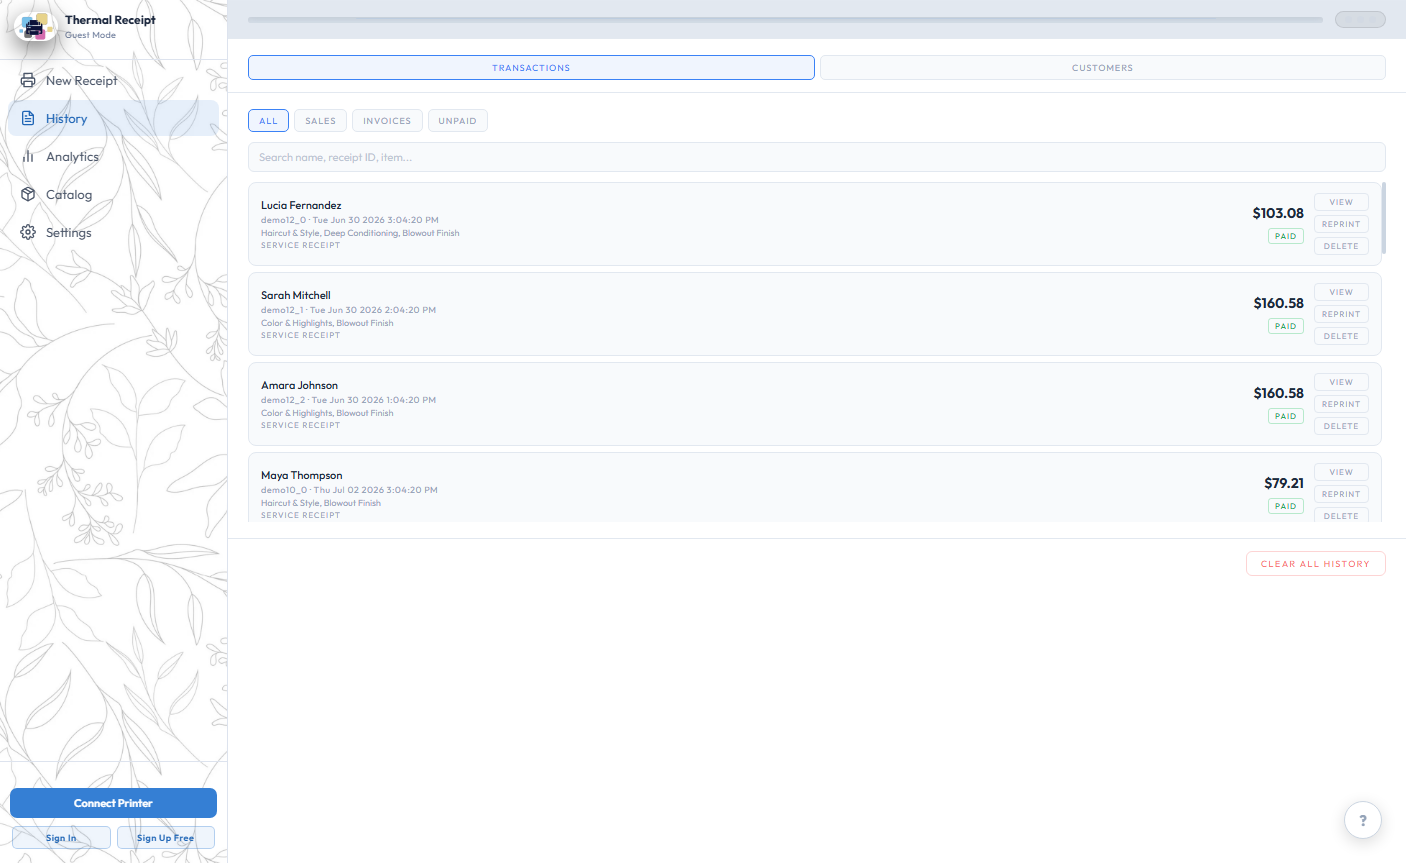The image size is (1406, 863).
Task: Click the rounded pill at top right
Action: click(x=1360, y=19)
